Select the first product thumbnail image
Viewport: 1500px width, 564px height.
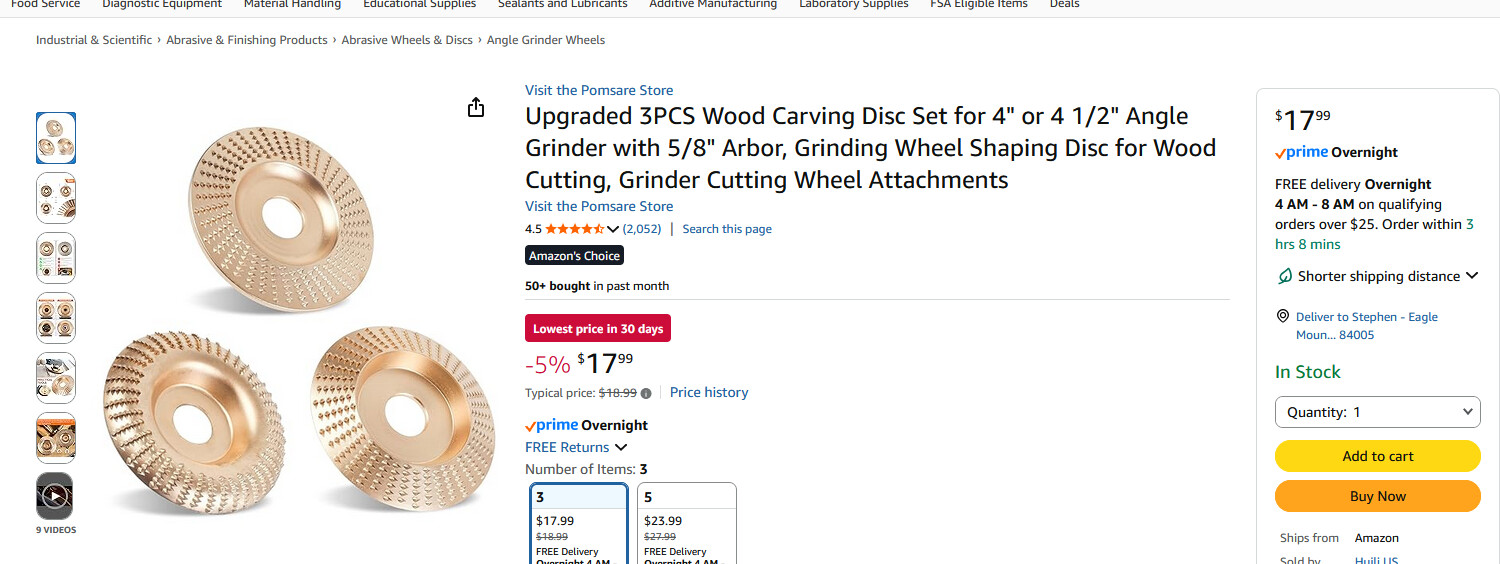56,138
